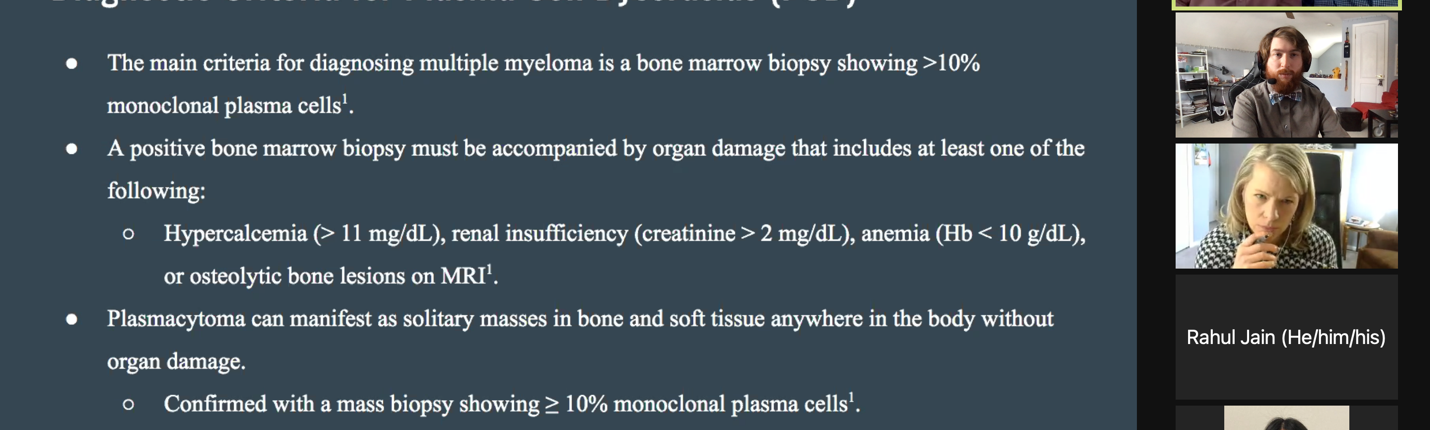Click the blonde woman's video thumbnail

pyautogui.click(x=1286, y=206)
